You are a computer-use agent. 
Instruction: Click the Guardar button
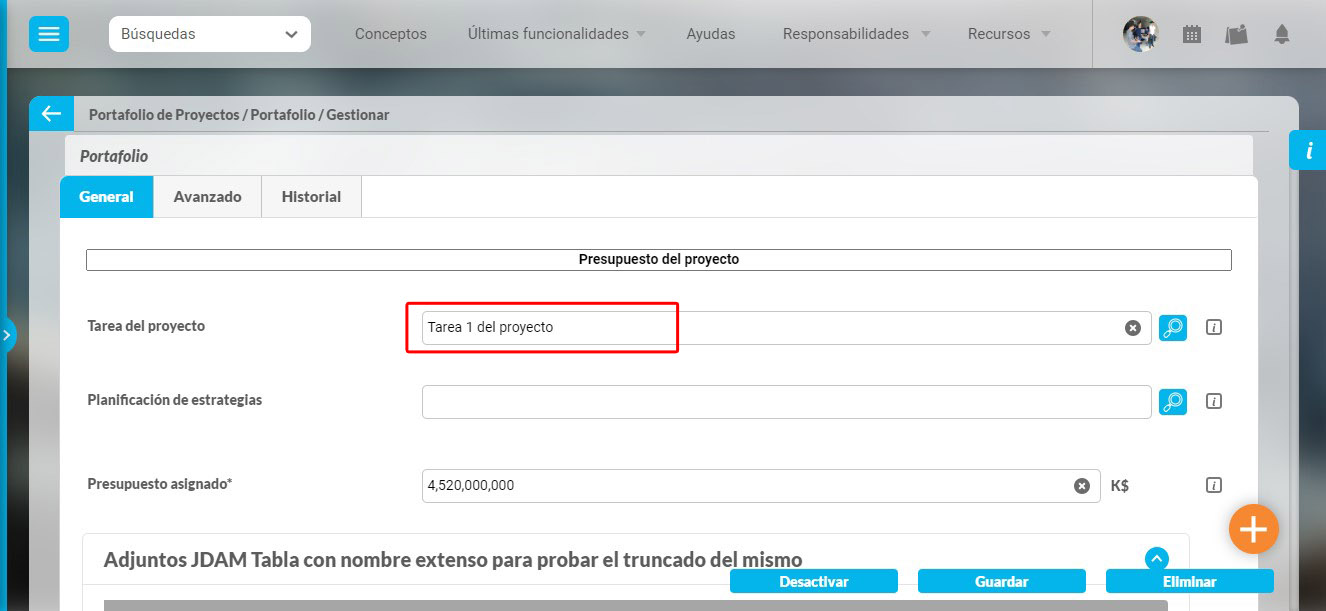(x=1001, y=582)
